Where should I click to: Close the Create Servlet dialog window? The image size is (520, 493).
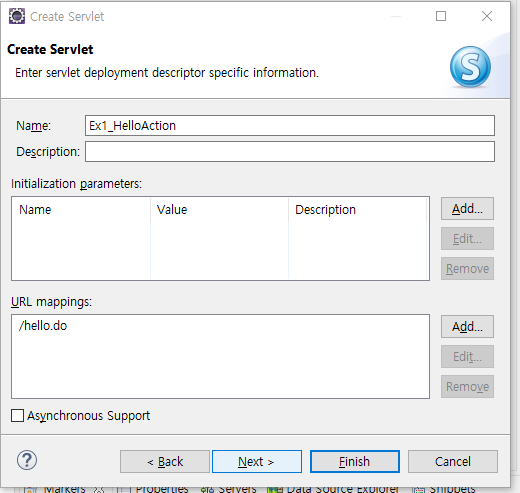click(x=487, y=16)
